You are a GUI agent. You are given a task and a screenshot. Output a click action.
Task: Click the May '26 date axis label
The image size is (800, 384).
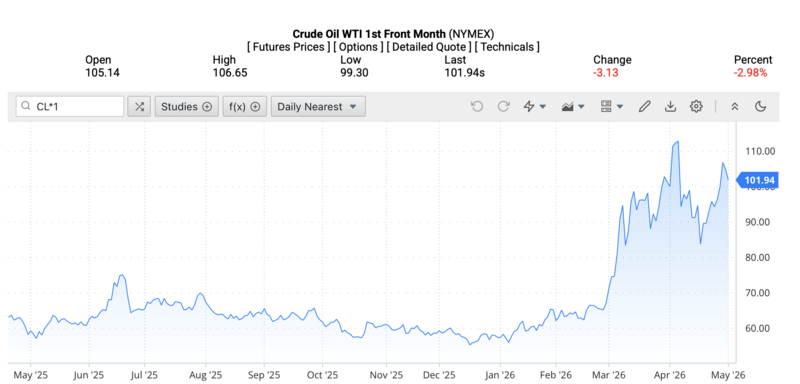(x=728, y=375)
